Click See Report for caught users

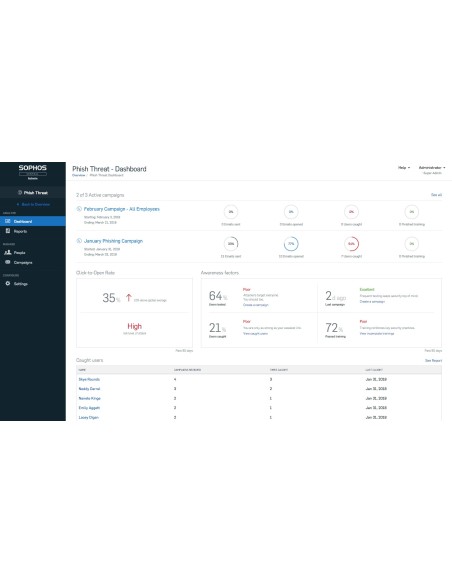tap(433, 361)
